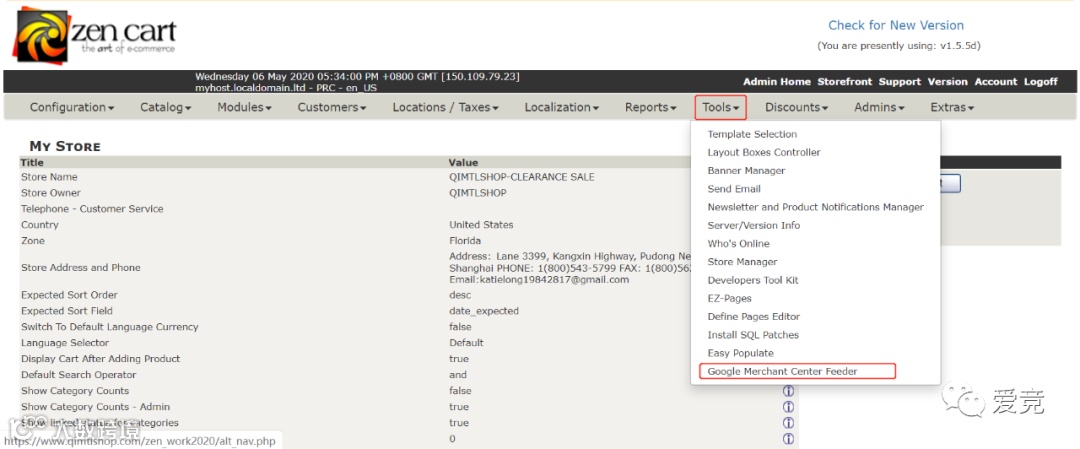Screen dimensions: 1080x449
Task: Expand the Configuration menu
Action: (x=72, y=107)
